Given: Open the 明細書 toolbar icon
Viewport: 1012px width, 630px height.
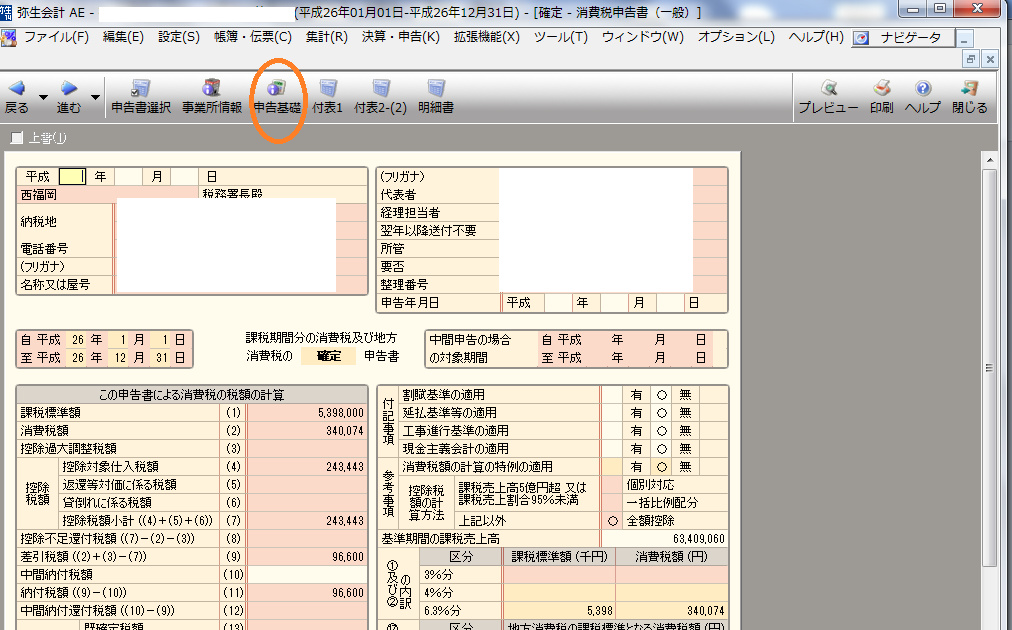Looking at the screenshot, I should [435, 90].
